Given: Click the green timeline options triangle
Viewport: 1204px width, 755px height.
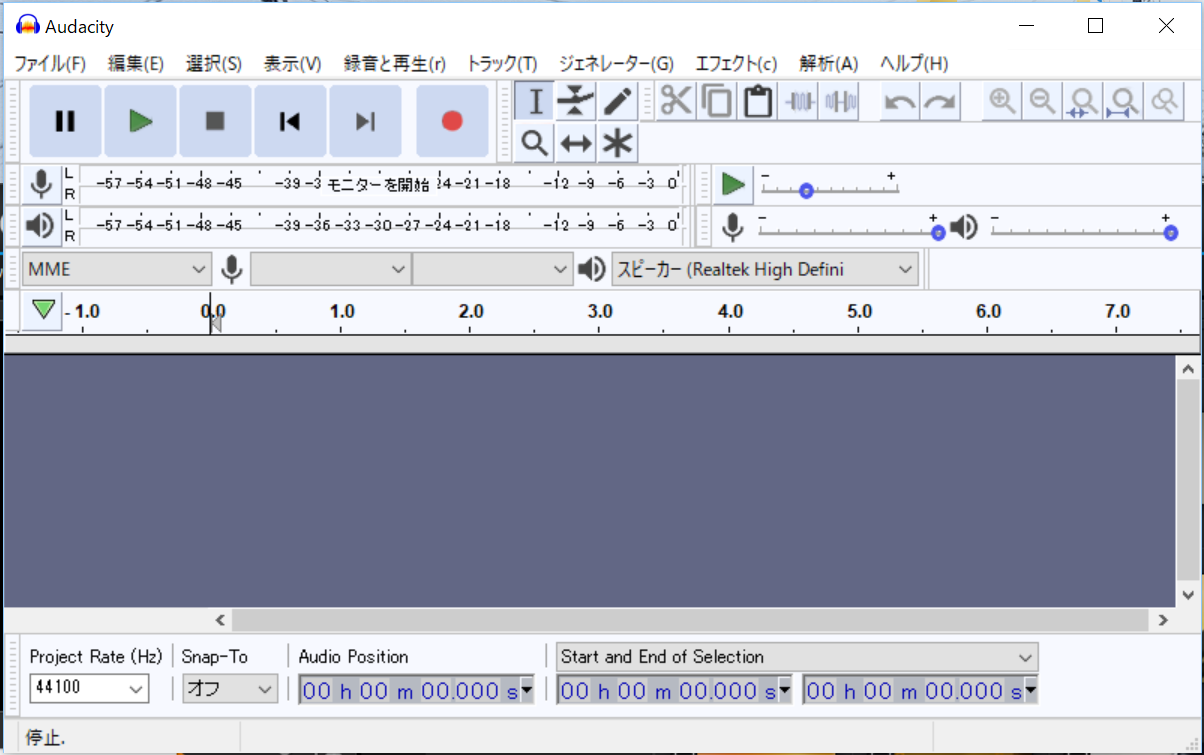Looking at the screenshot, I should [43, 310].
